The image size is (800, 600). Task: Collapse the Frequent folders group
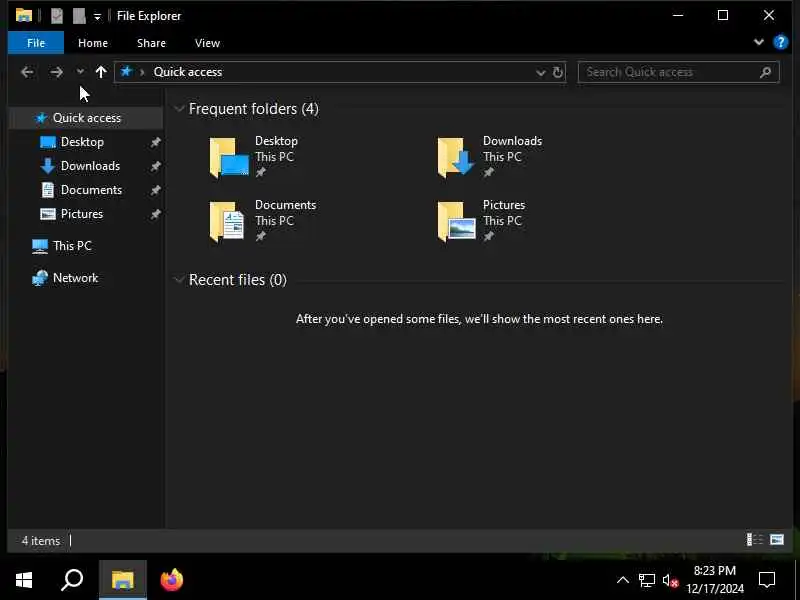(179, 109)
